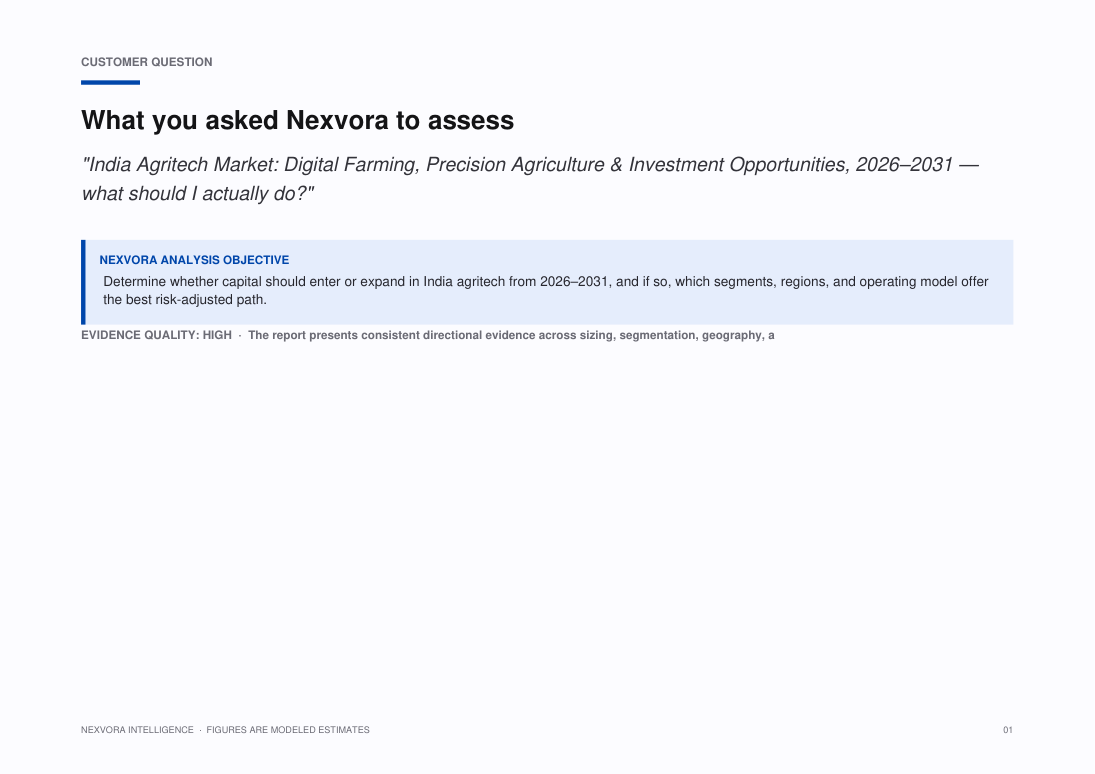Click the sentence 'The report presents consistent directional evidence'
The image size is (1095, 774).
(511, 335)
